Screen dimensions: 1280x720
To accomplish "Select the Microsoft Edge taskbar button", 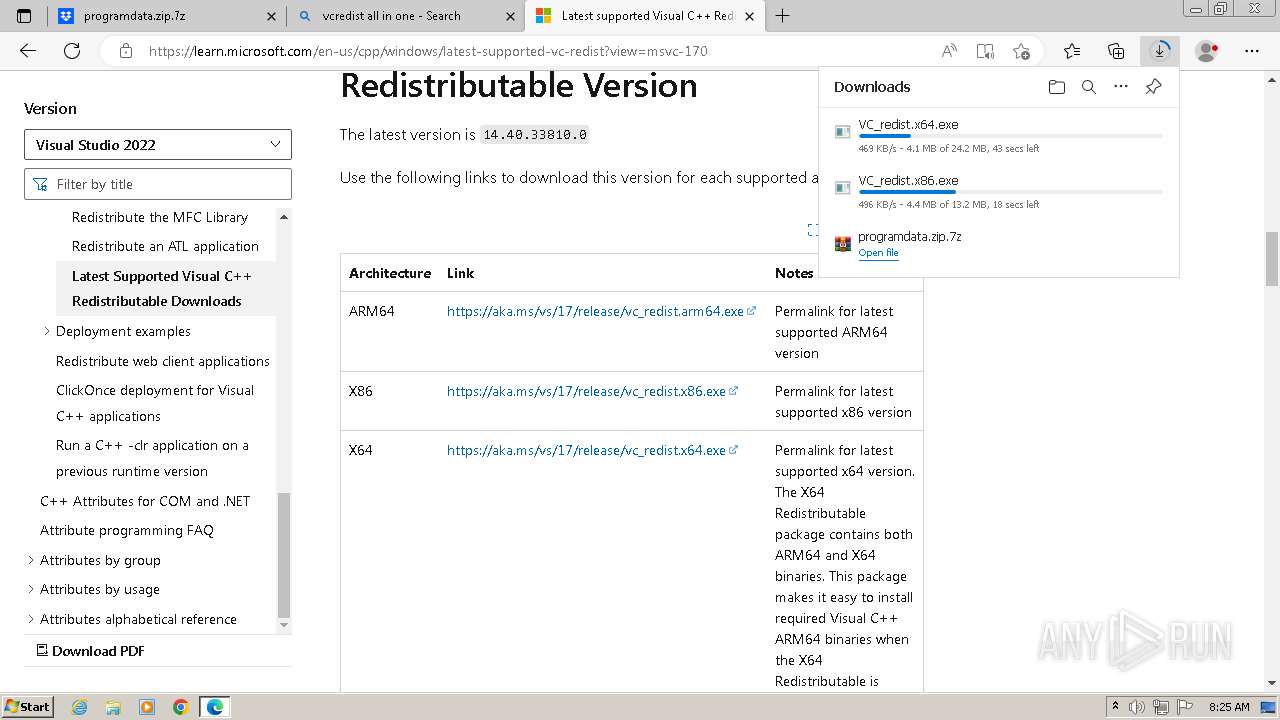I will (215, 707).
